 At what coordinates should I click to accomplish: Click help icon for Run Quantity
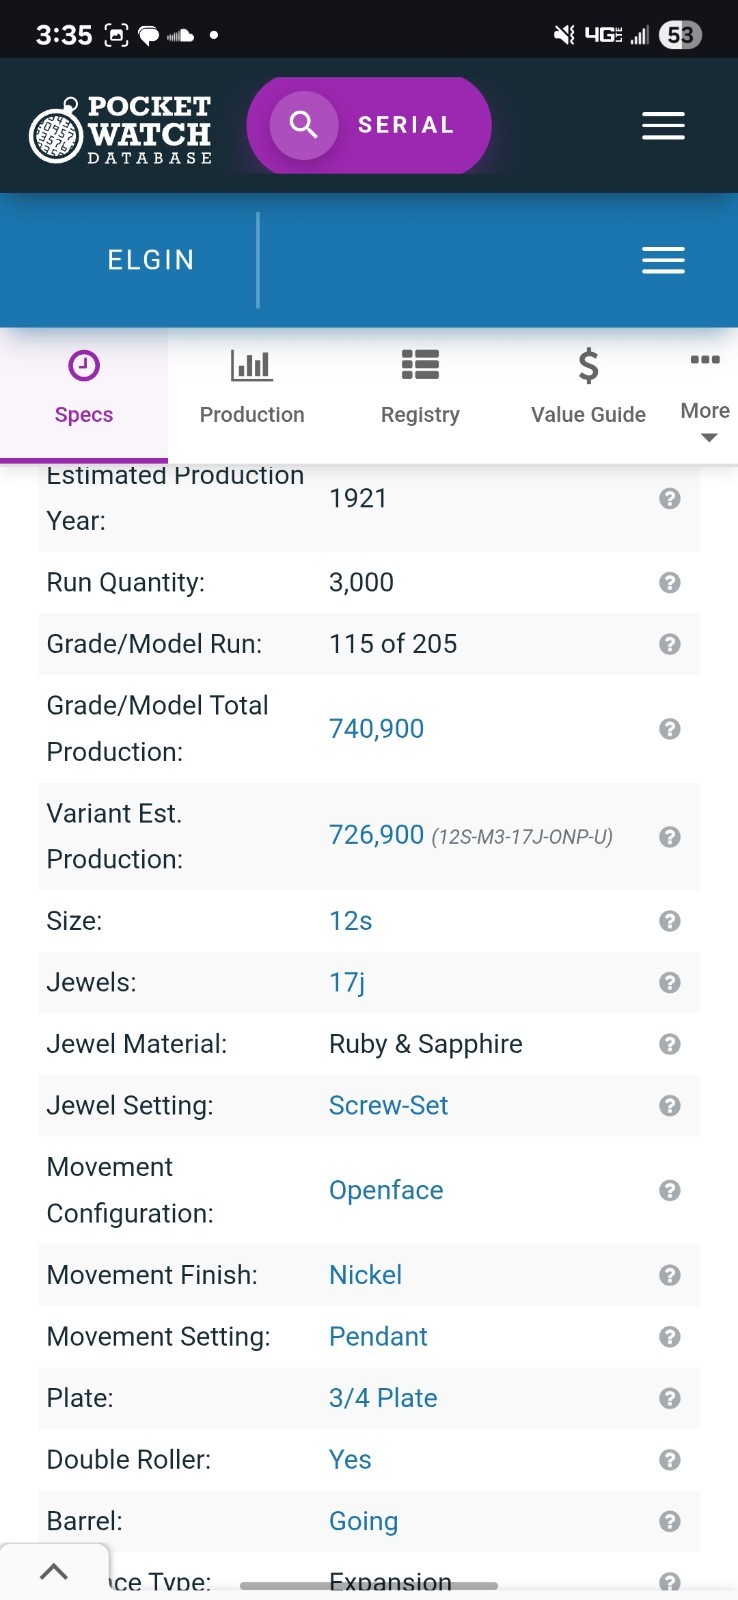click(670, 583)
